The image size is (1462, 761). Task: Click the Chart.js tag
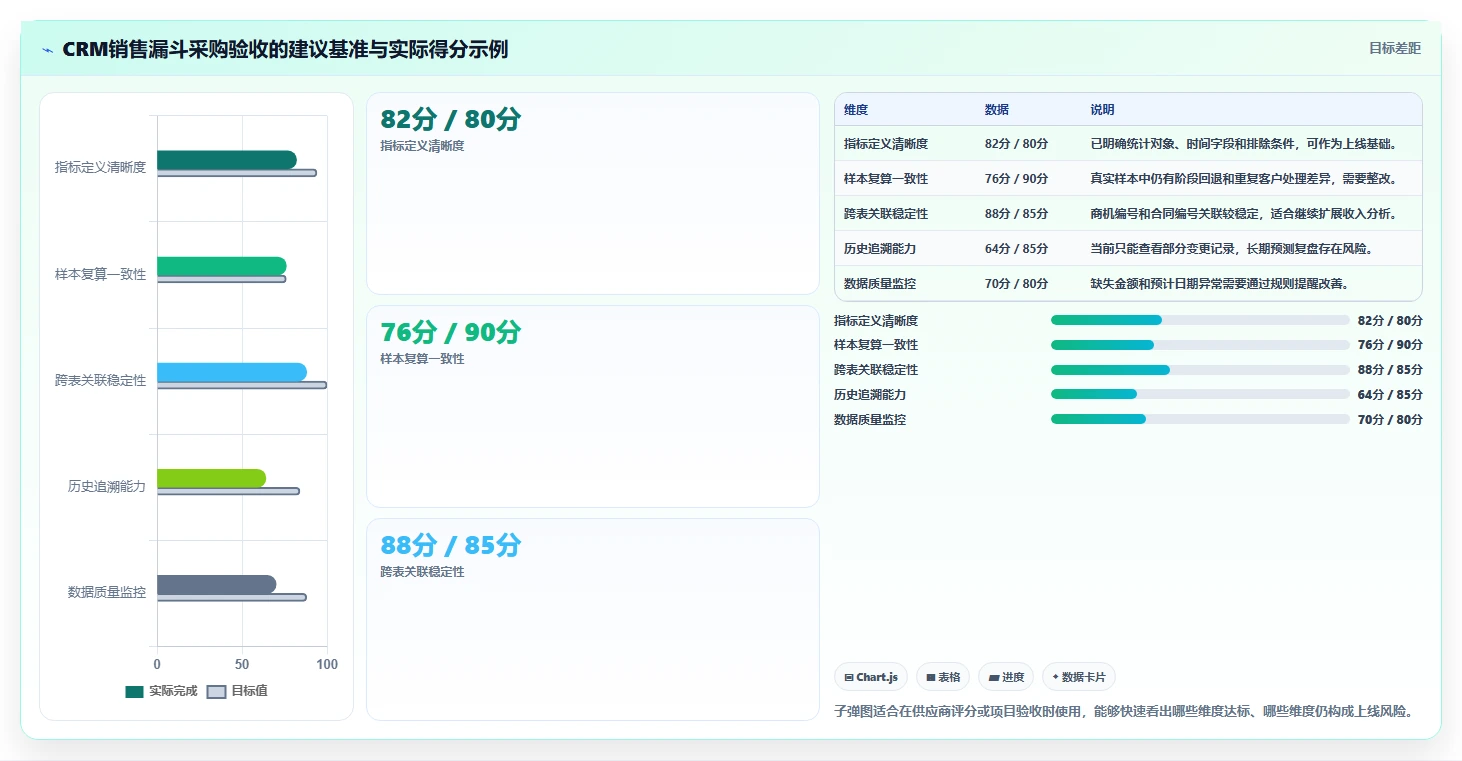pyautogui.click(x=871, y=677)
